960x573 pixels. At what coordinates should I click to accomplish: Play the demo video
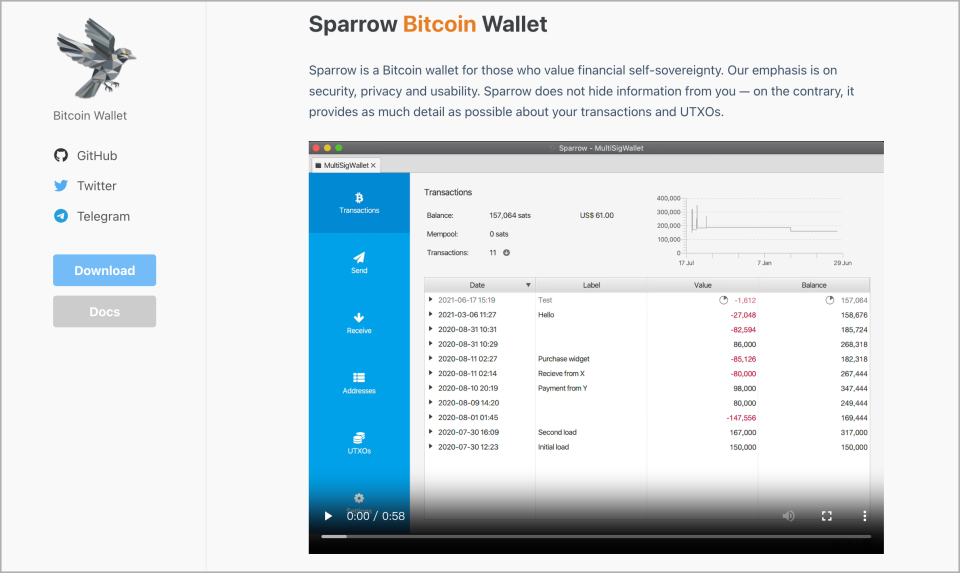328,516
